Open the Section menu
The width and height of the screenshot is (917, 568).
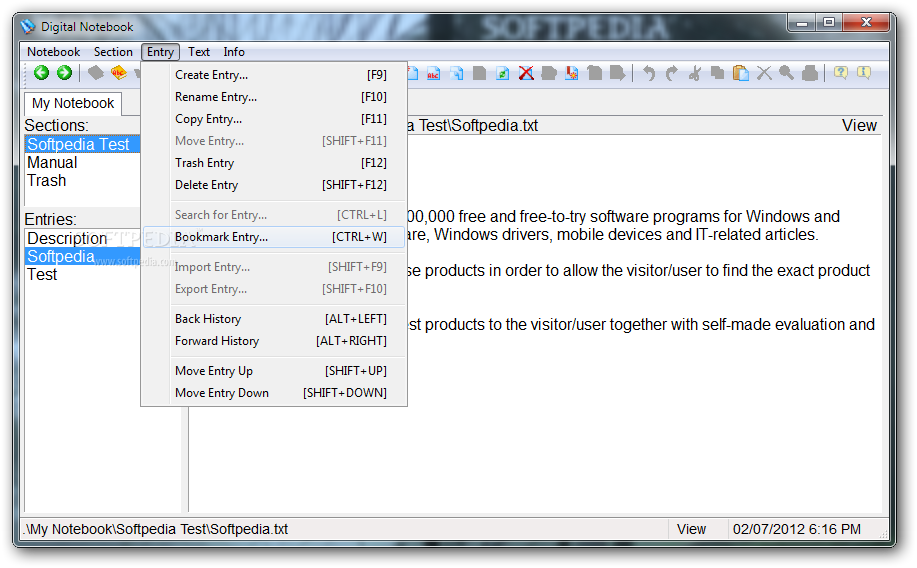(113, 51)
